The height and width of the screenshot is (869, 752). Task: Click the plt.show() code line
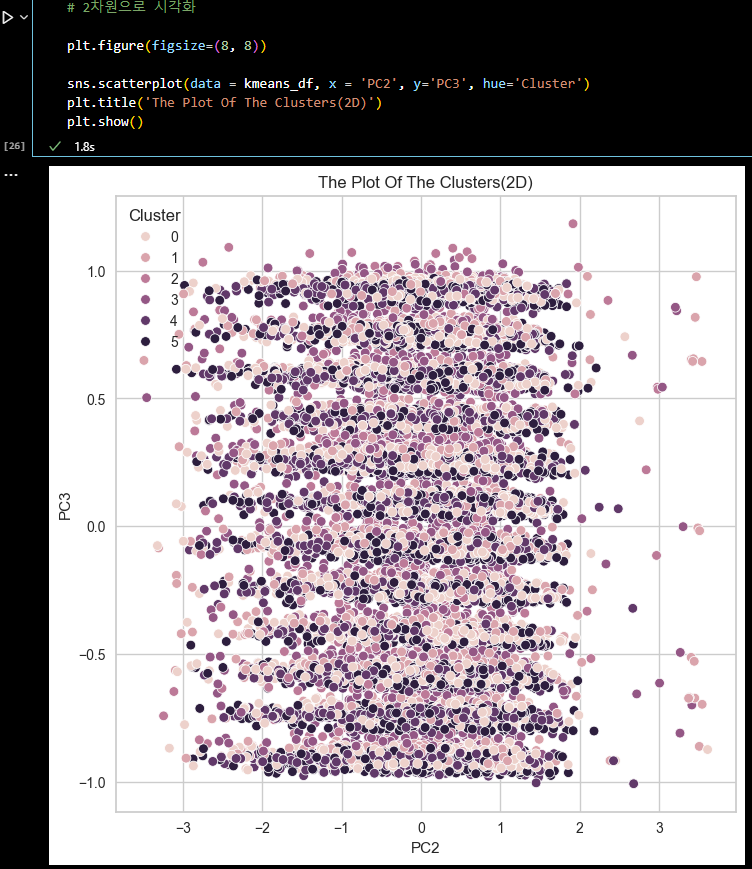tap(105, 121)
